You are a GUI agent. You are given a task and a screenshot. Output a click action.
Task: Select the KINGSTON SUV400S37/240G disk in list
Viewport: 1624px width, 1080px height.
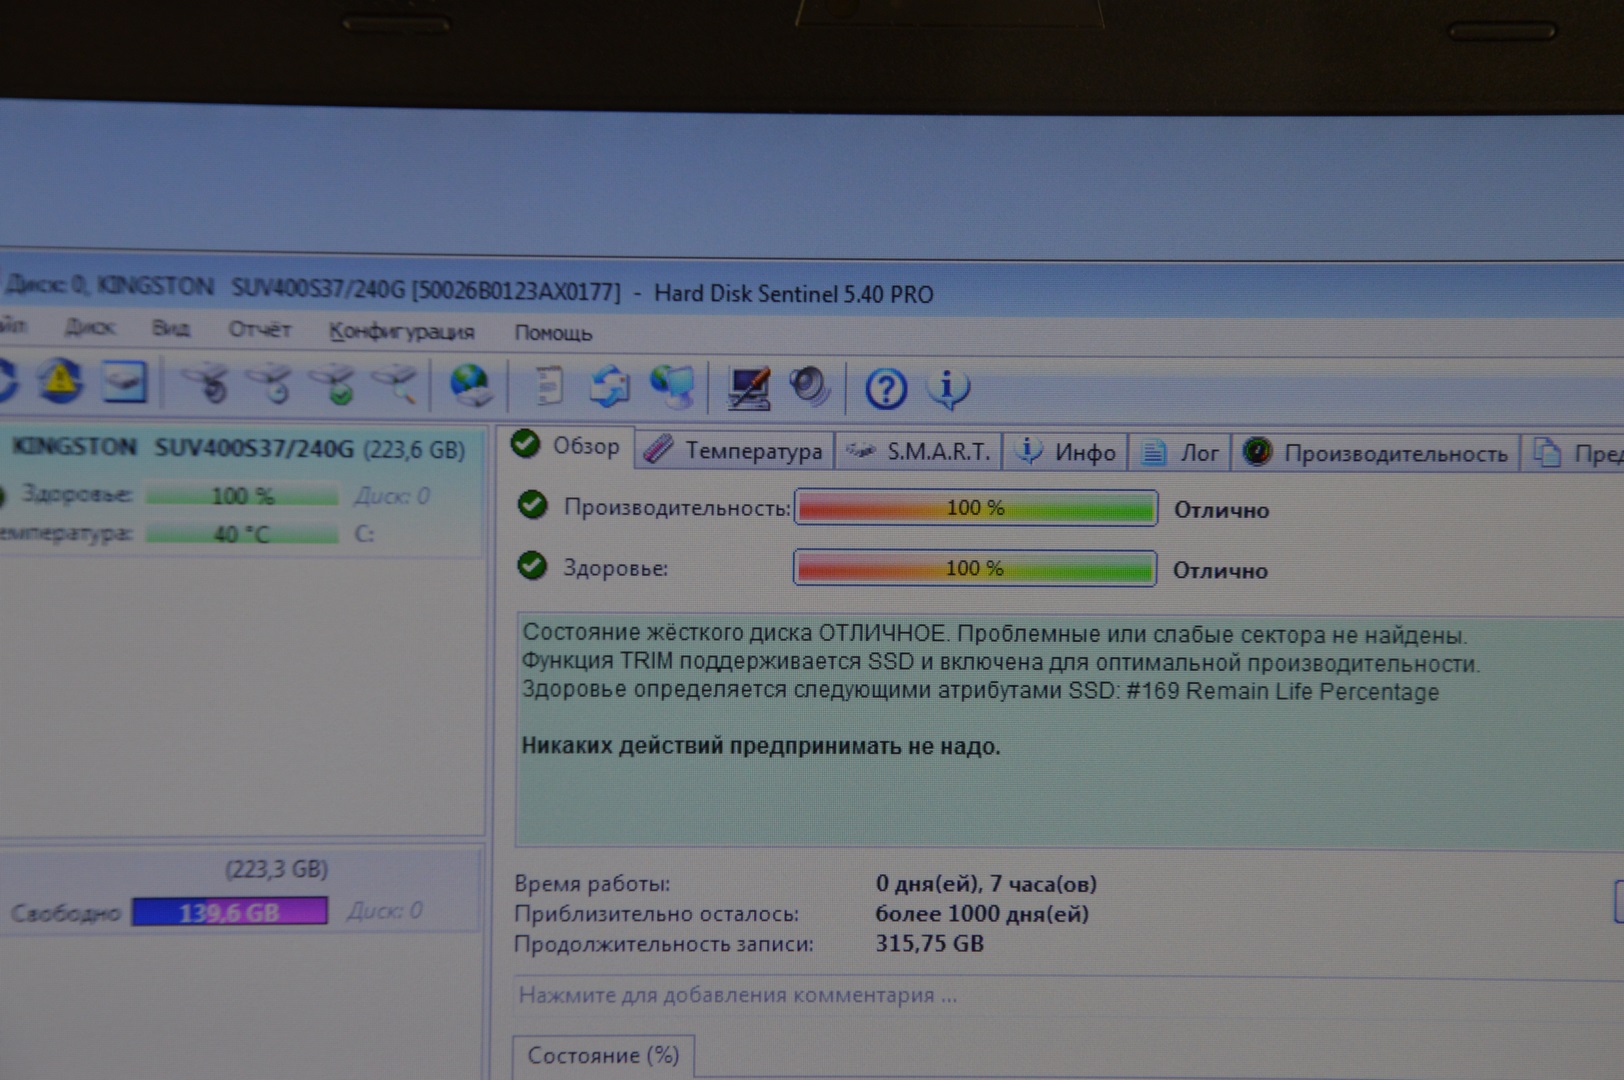238,449
